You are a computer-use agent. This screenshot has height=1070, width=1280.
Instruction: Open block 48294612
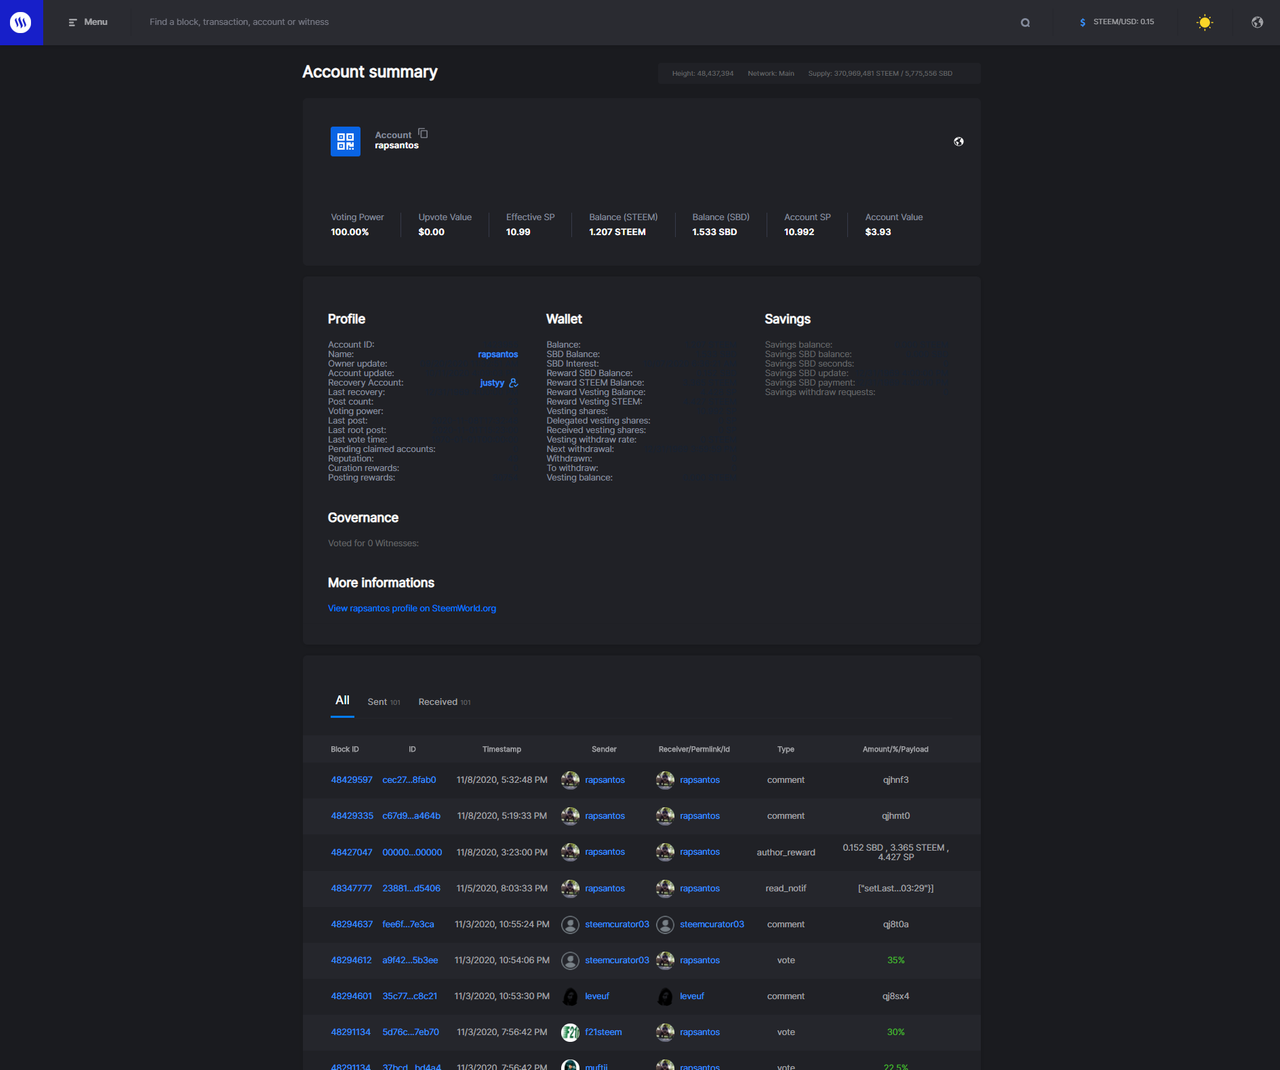(x=352, y=960)
